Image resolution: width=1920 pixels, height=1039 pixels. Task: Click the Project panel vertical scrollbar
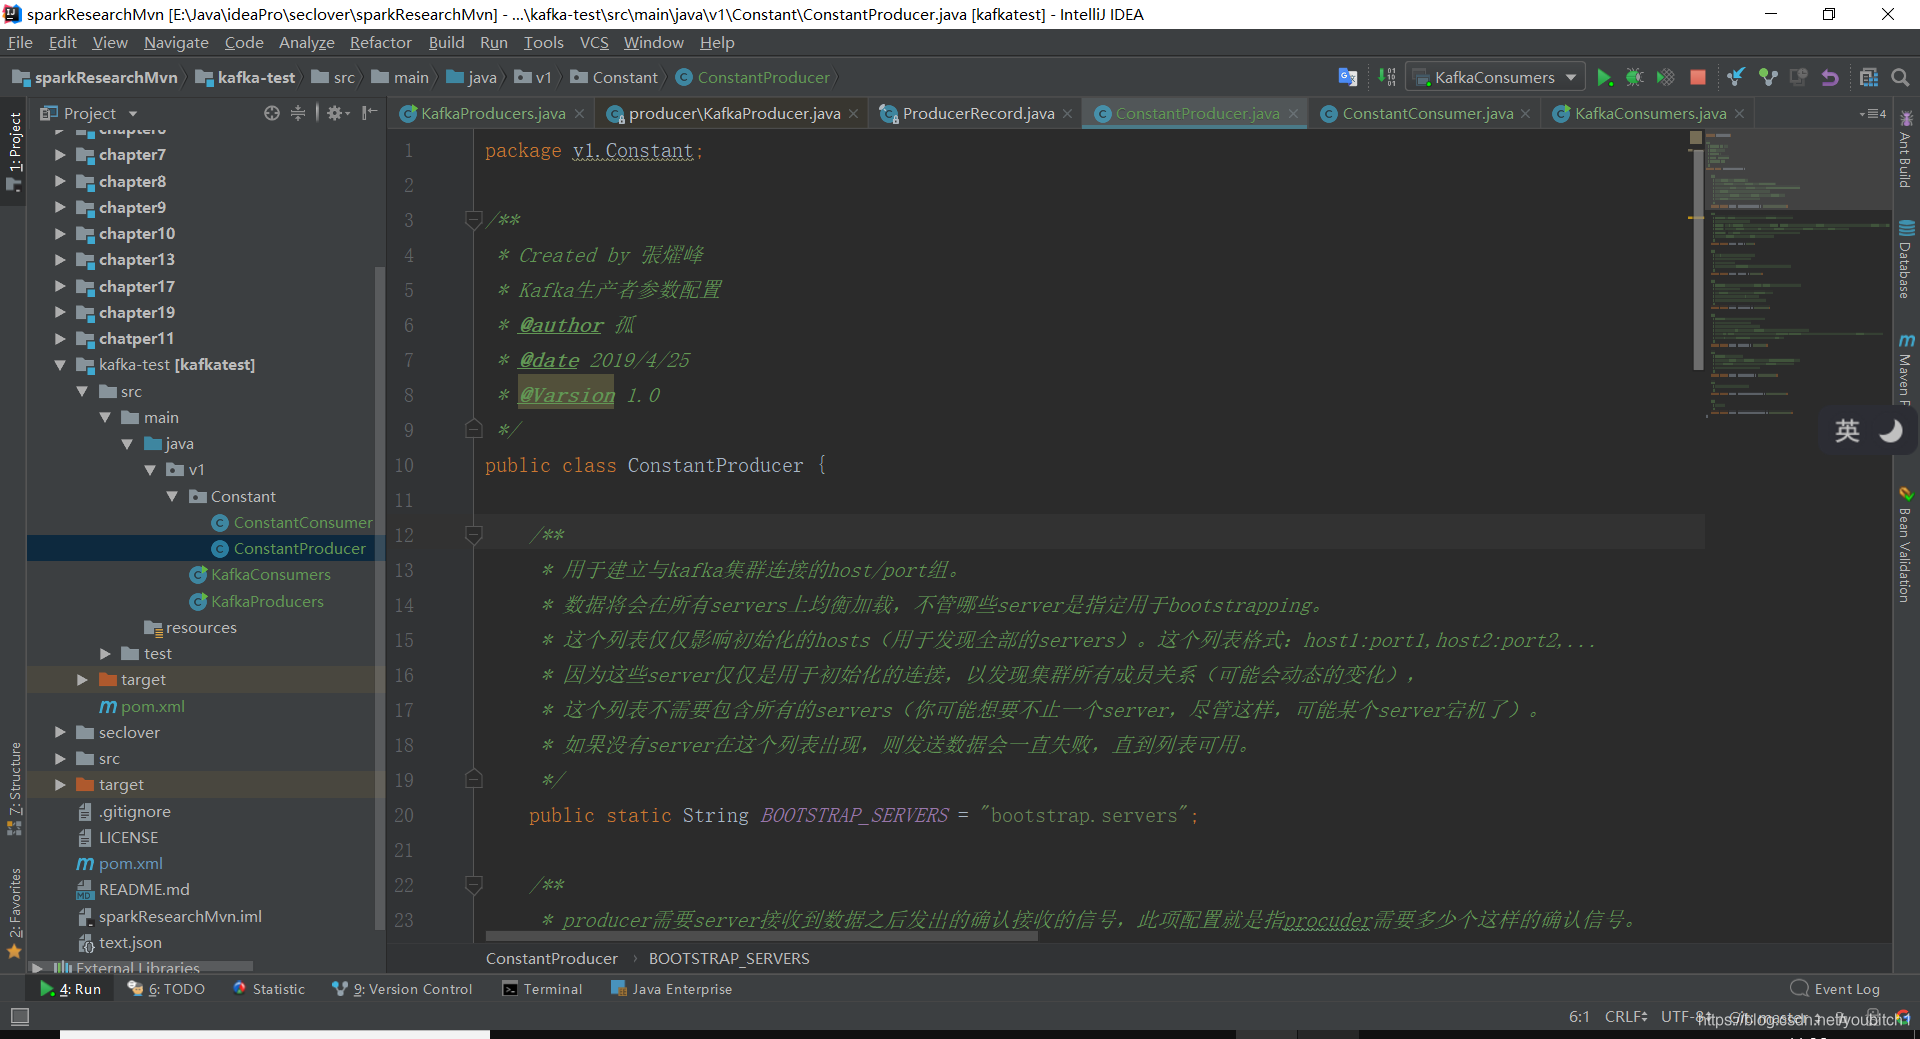coord(379,598)
